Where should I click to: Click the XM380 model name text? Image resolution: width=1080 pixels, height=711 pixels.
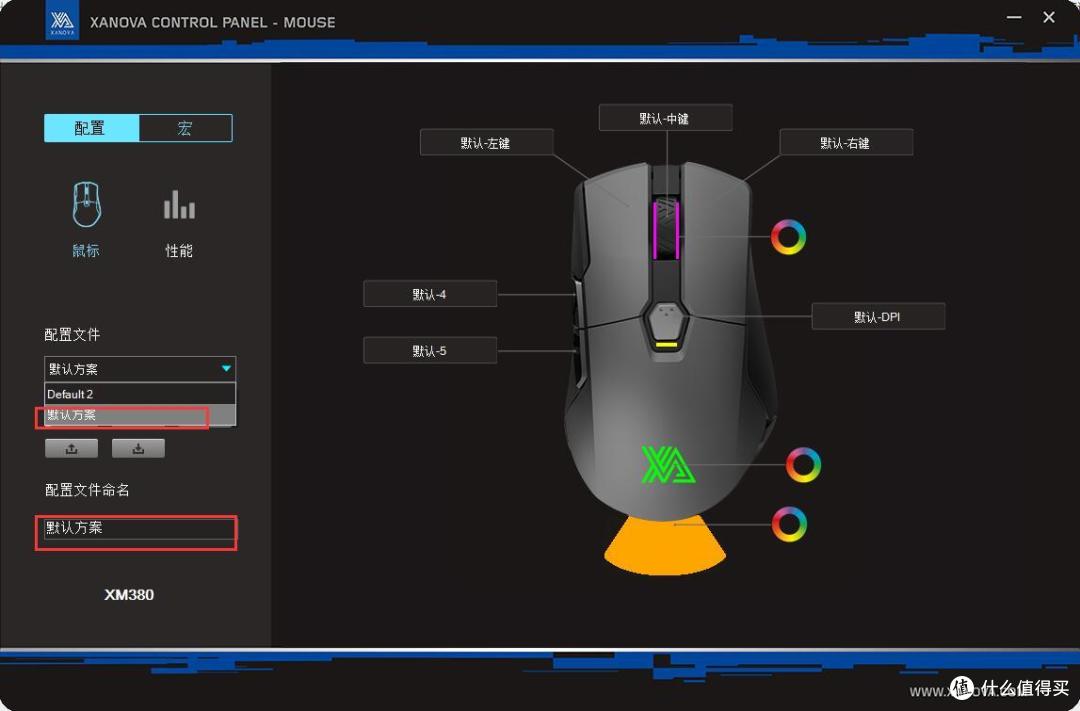tap(129, 595)
